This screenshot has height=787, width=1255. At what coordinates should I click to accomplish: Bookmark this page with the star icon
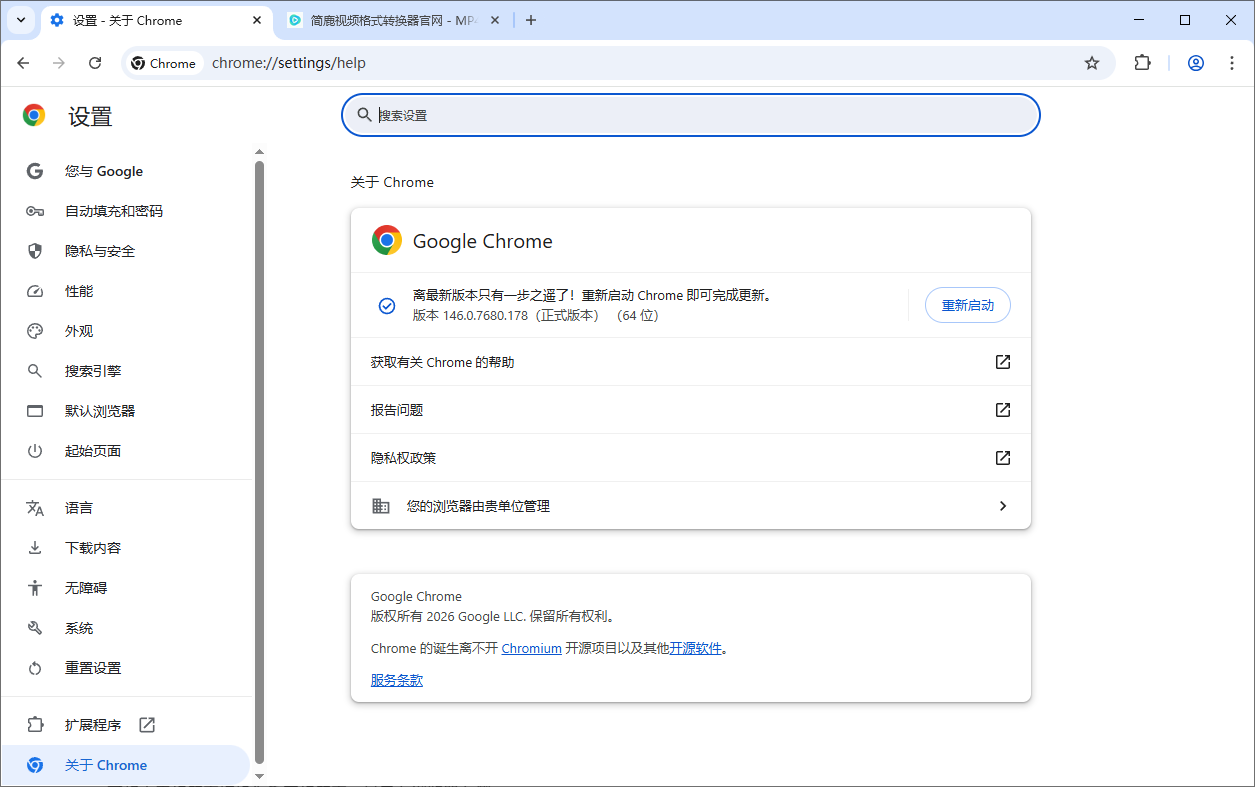[1091, 62]
